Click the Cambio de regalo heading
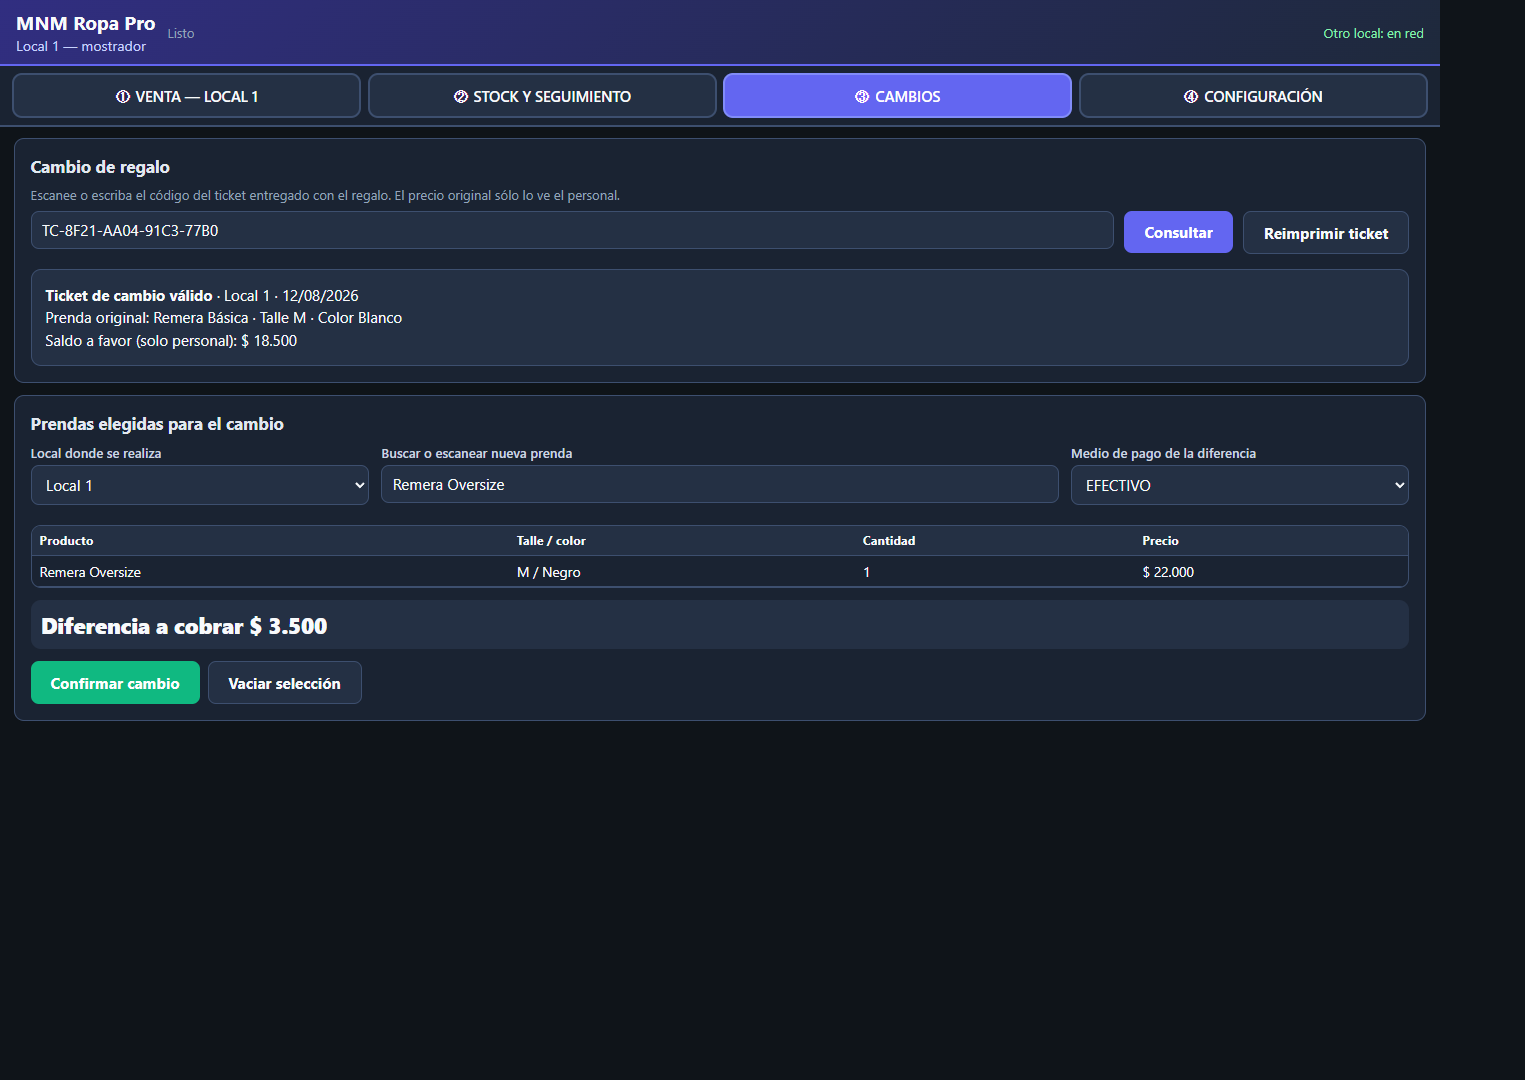 pos(100,167)
